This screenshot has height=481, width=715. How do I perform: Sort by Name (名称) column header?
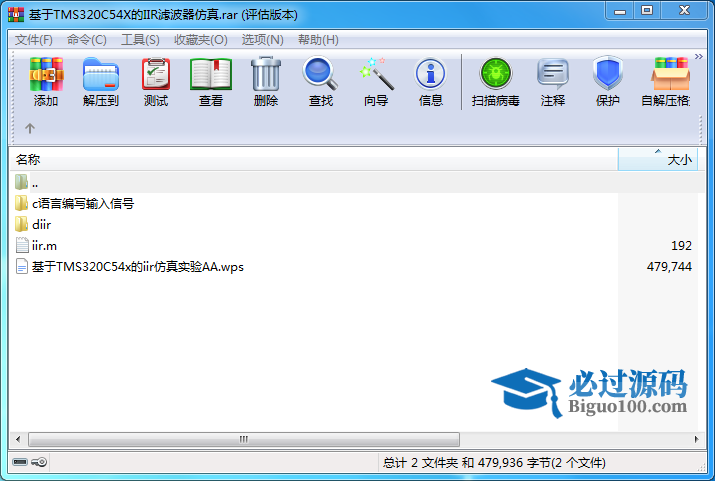[x=314, y=160]
